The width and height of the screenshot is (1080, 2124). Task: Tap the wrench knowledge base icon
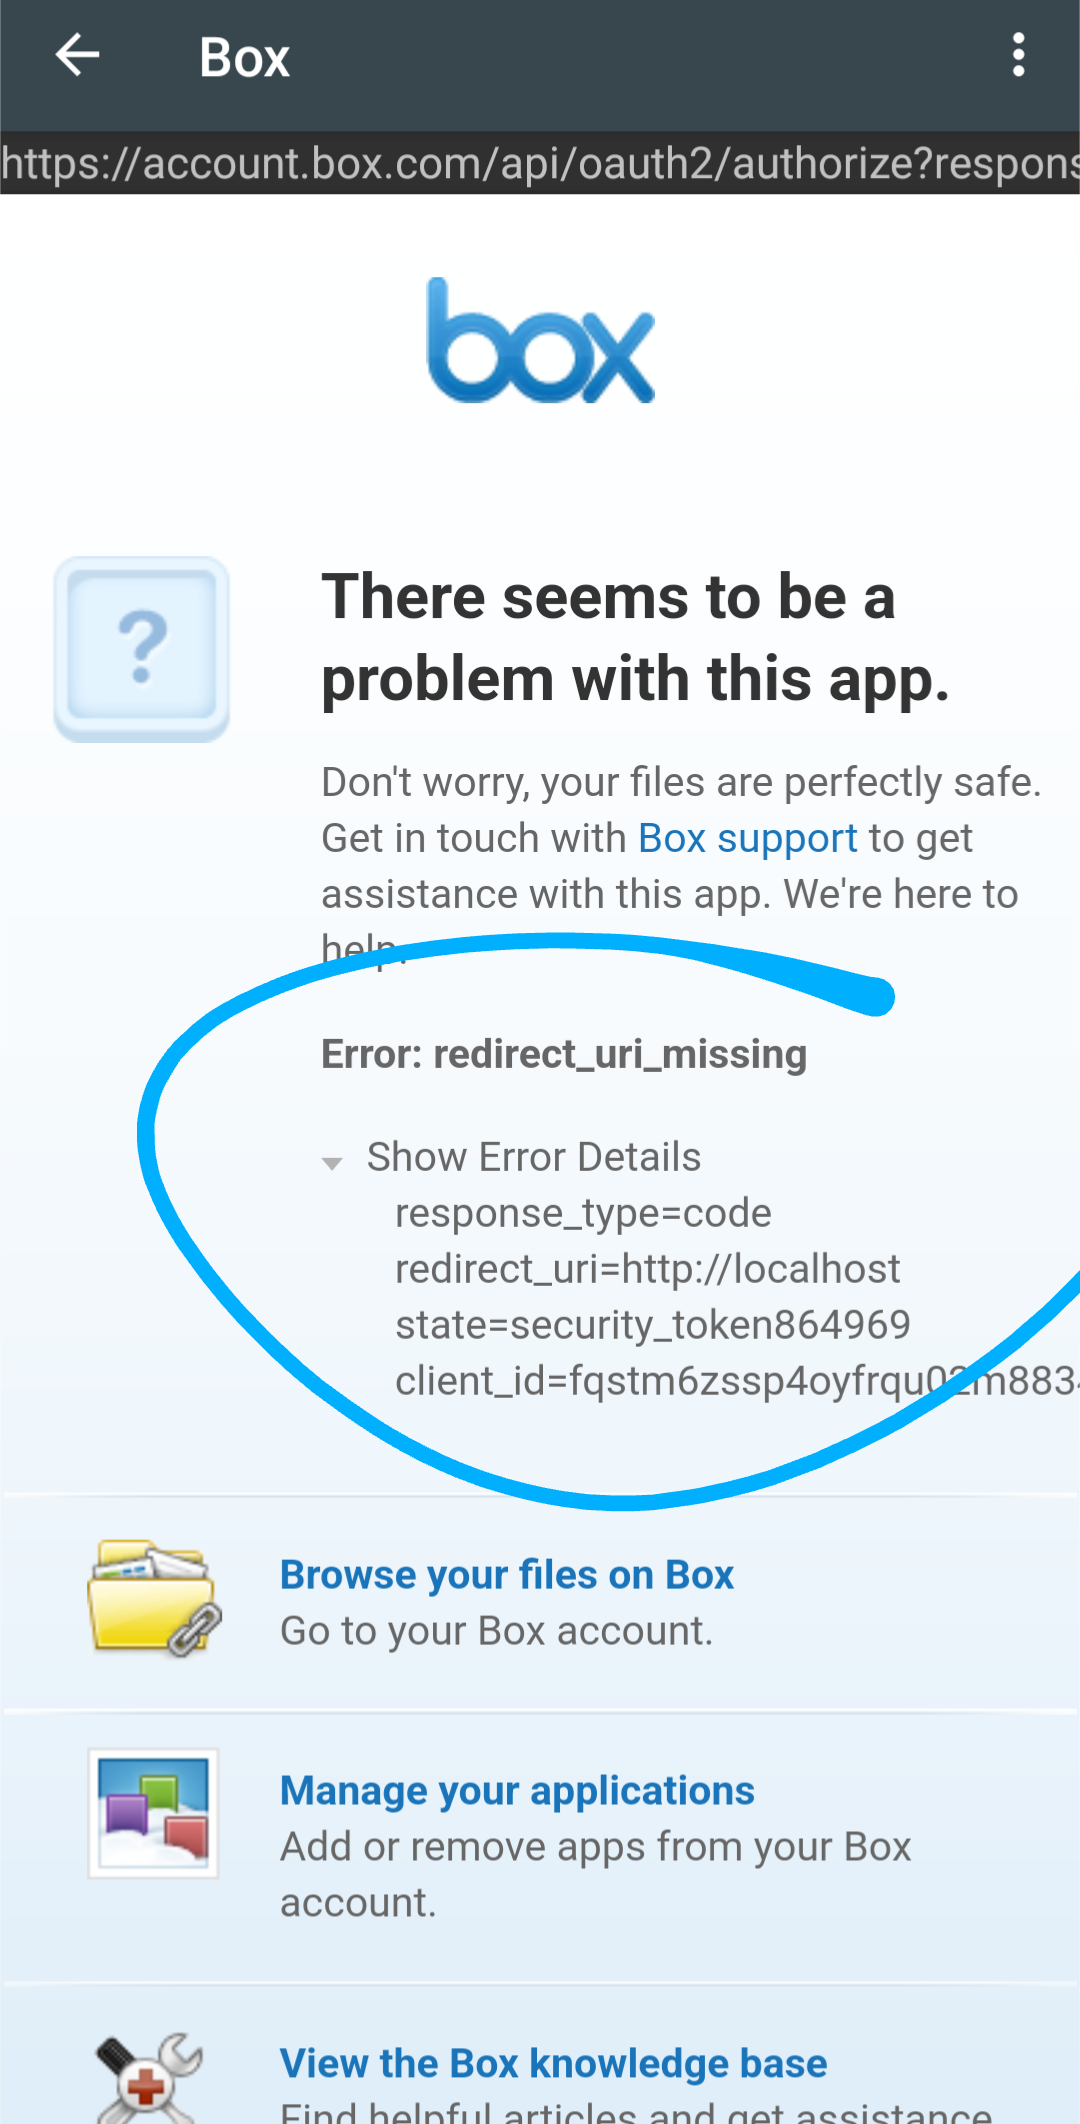pyautogui.click(x=149, y=2078)
